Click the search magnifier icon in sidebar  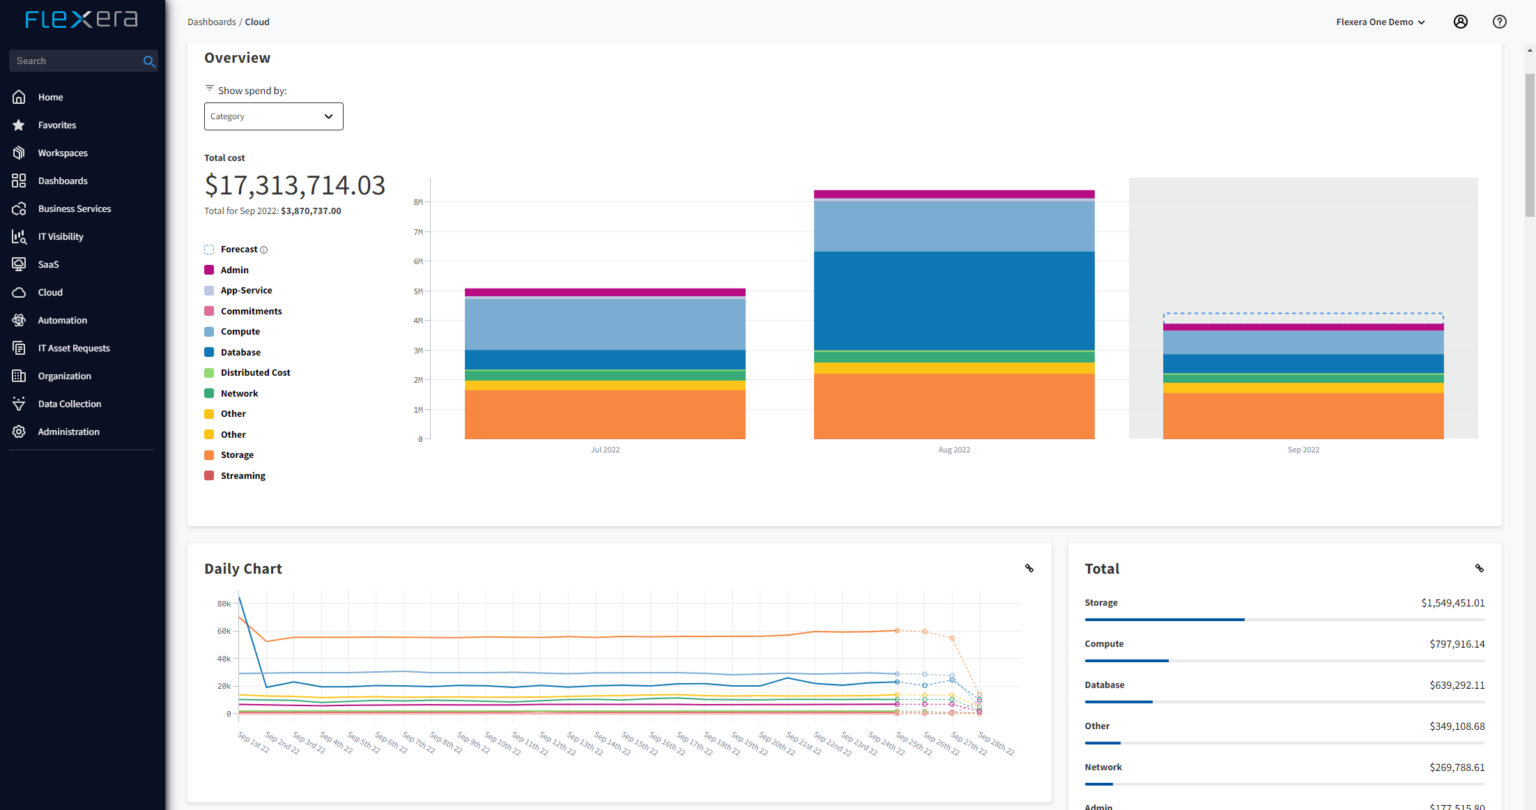149,61
